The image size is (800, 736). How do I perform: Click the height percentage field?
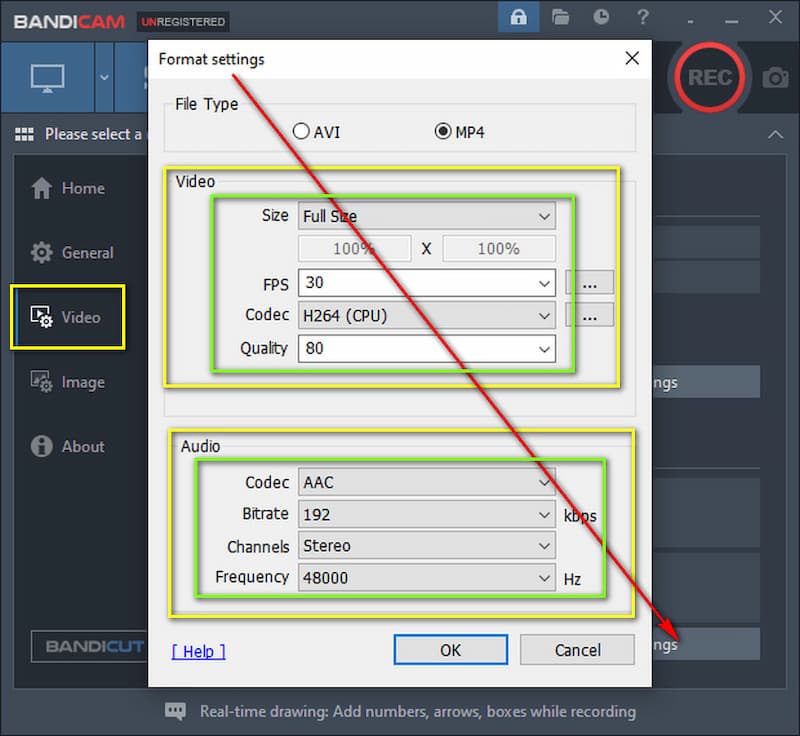tap(499, 249)
